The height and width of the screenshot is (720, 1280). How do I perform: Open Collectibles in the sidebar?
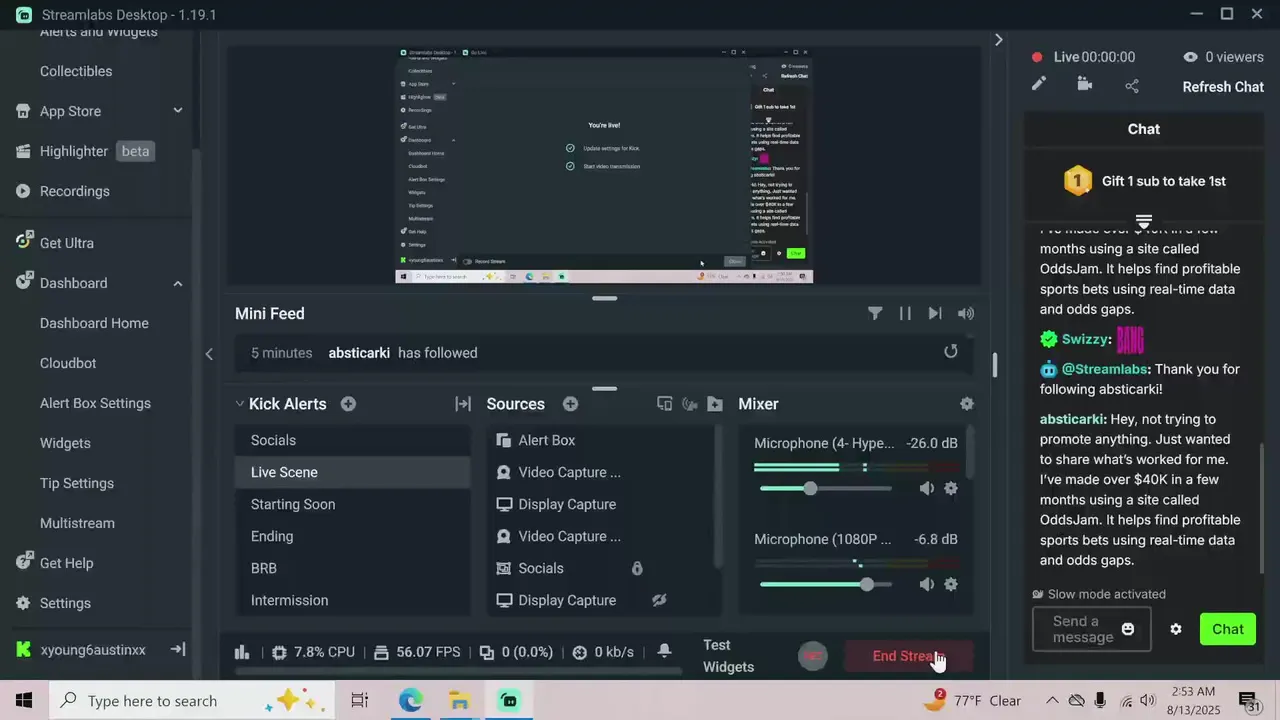pos(76,71)
